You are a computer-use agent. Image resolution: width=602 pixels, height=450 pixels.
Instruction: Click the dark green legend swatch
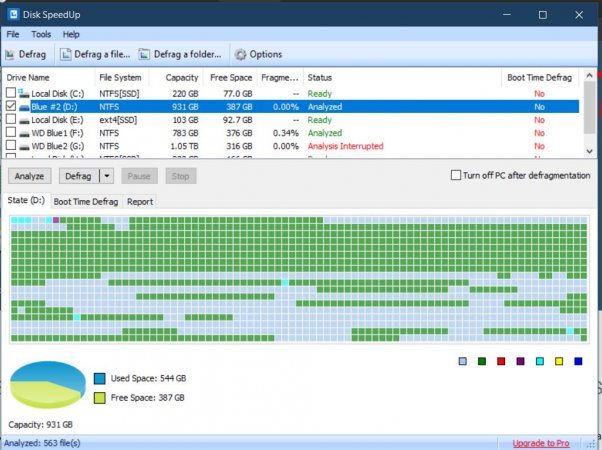pyautogui.click(x=482, y=361)
